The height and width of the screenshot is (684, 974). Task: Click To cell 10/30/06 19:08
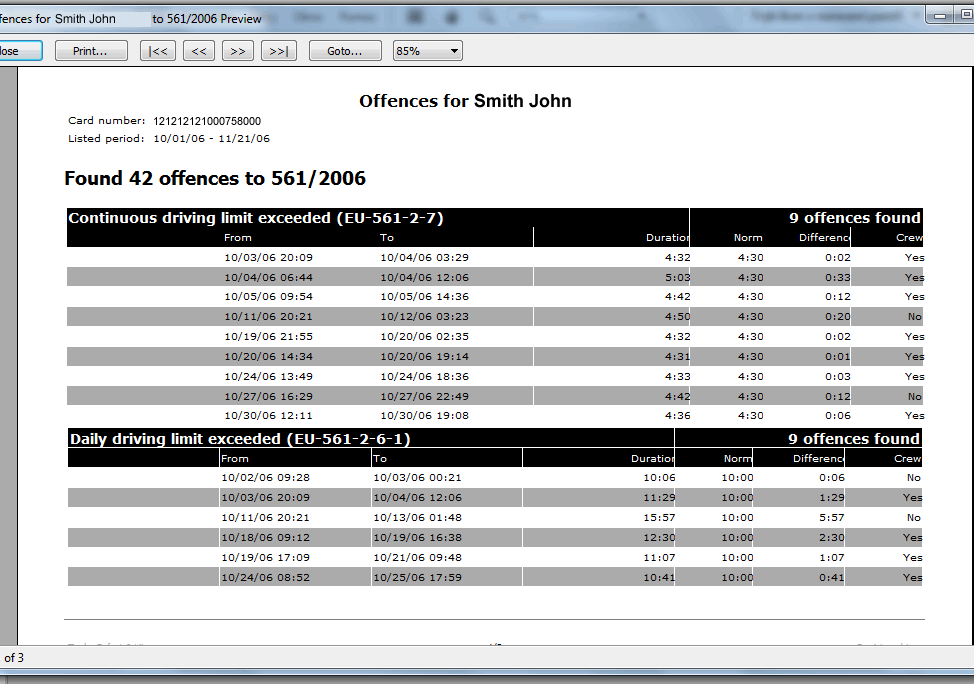[x=424, y=415]
